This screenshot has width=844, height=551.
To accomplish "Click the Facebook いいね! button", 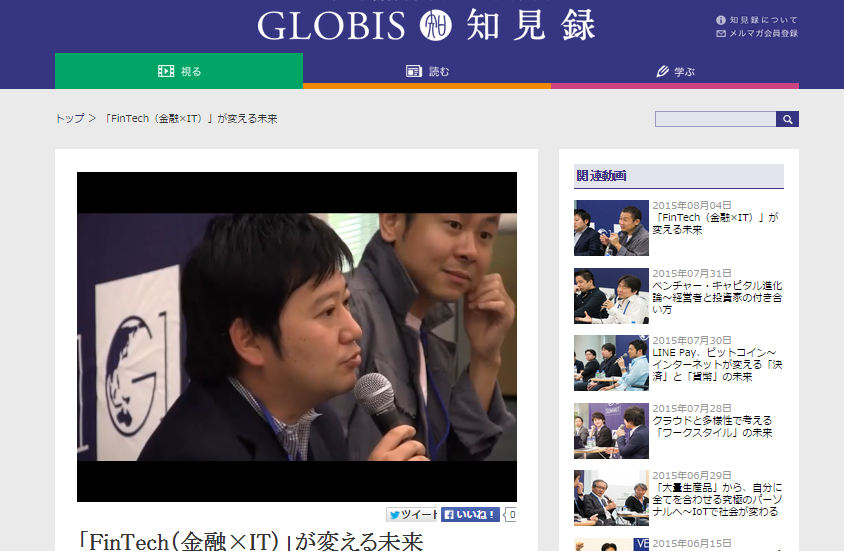I will pyautogui.click(x=470, y=514).
